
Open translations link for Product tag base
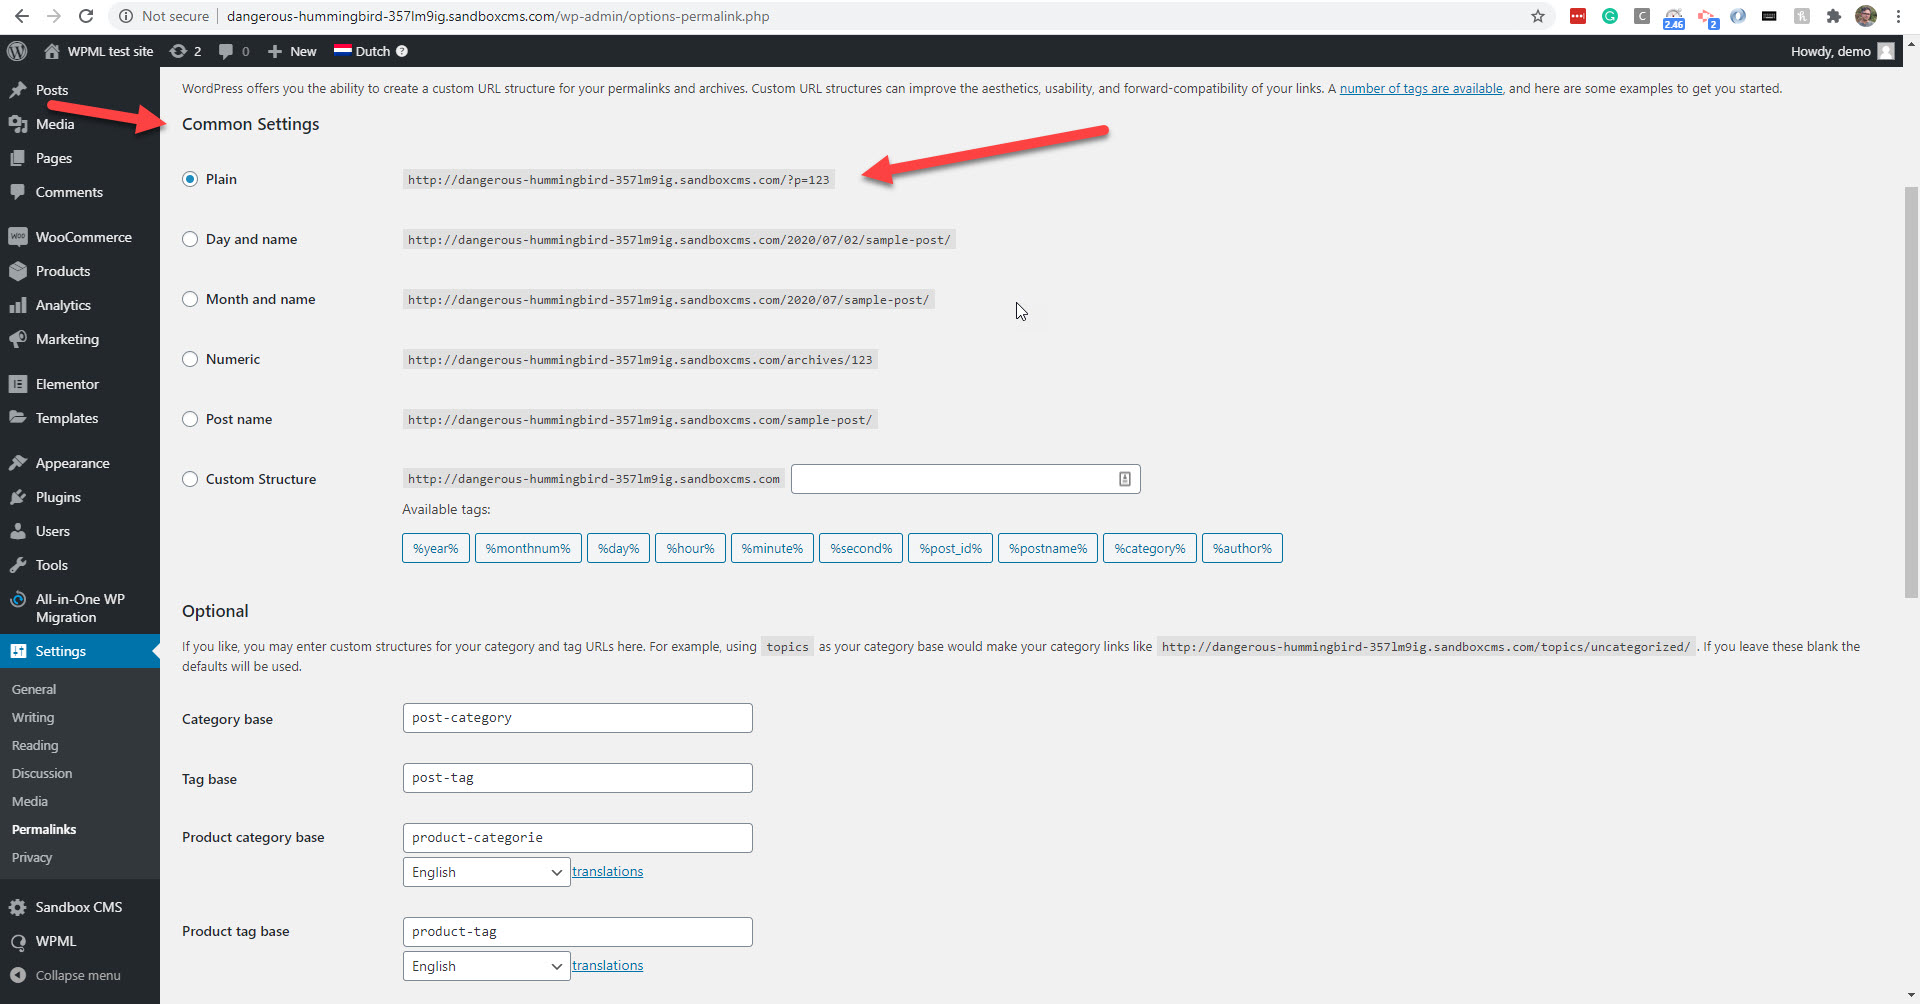coord(608,965)
